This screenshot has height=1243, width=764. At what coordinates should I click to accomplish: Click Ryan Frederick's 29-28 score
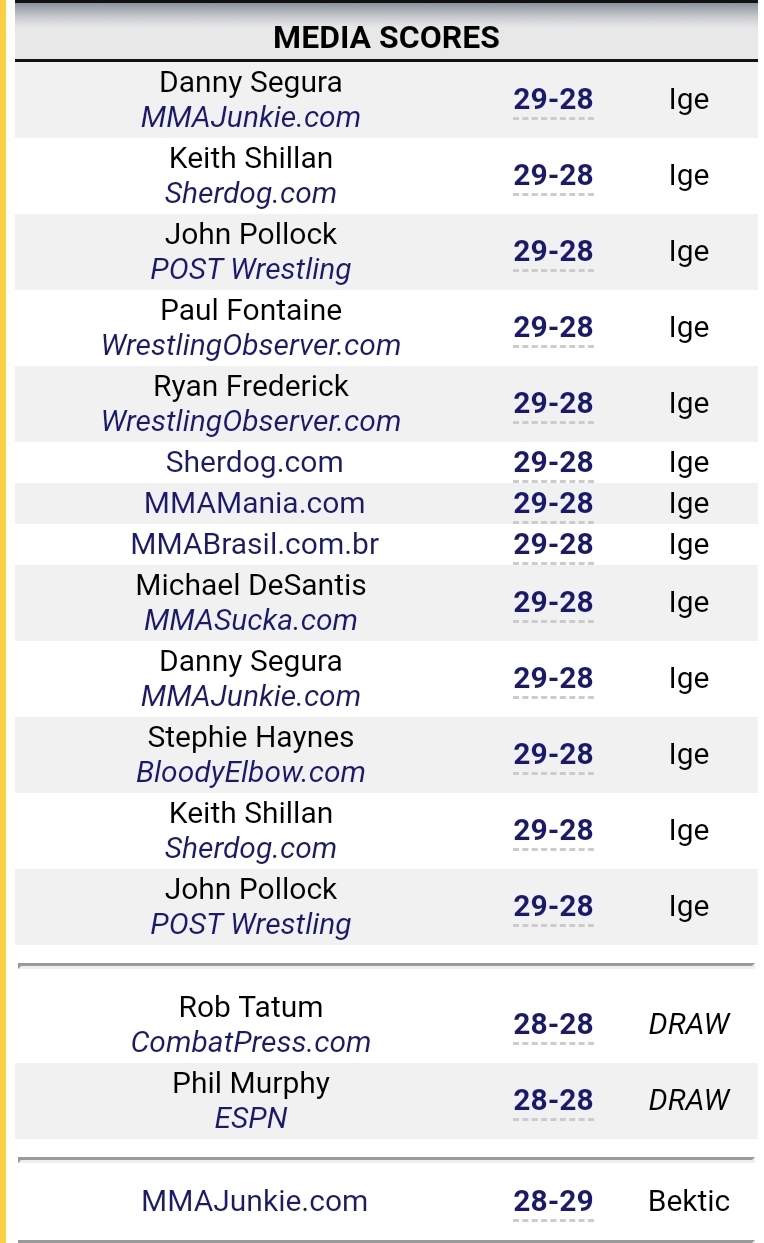point(553,403)
